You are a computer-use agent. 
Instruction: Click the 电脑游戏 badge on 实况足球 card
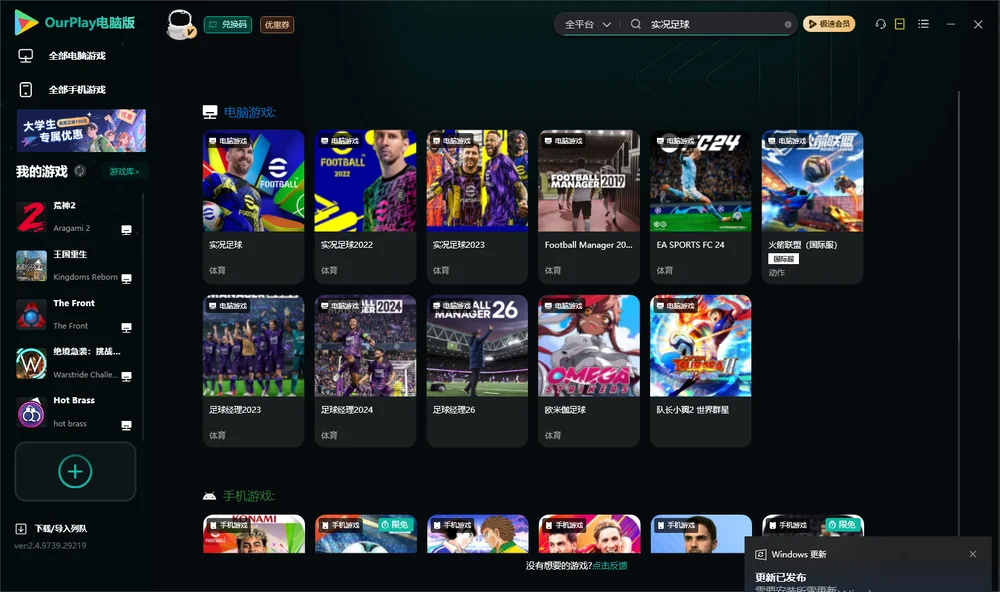click(228, 140)
